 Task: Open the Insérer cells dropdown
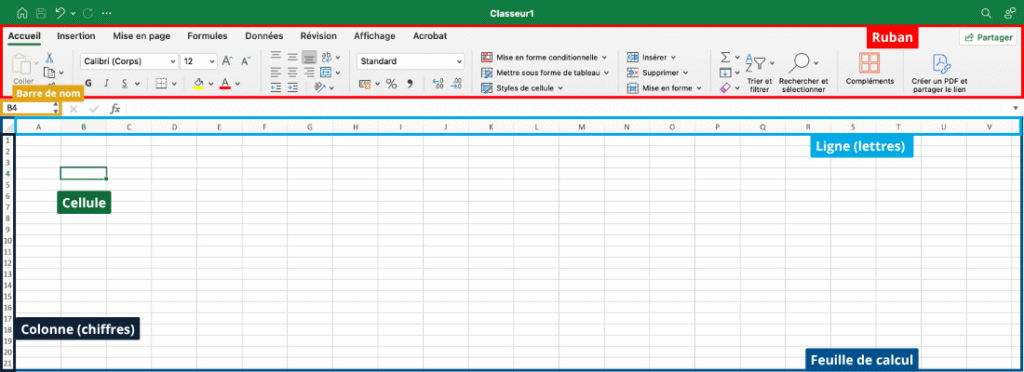tap(651, 57)
